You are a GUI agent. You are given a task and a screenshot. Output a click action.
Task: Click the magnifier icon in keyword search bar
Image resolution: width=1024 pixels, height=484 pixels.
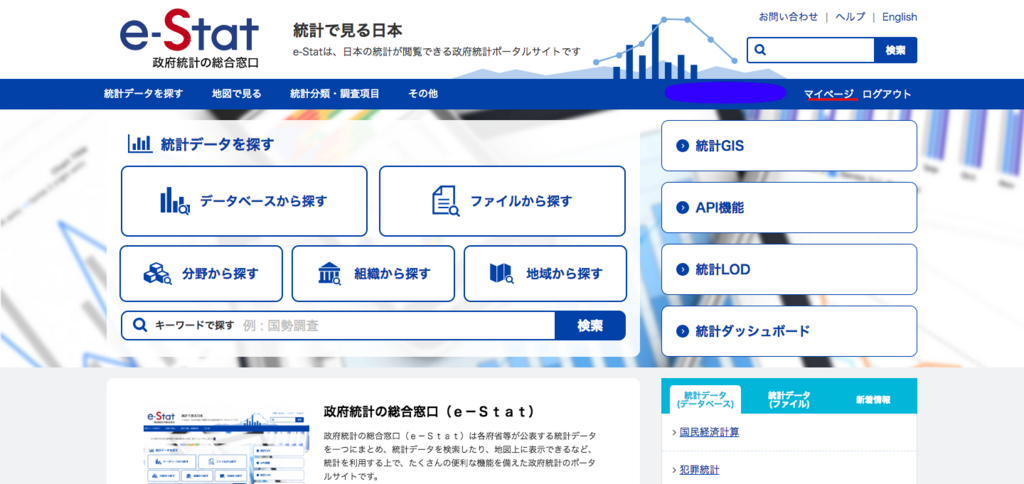coord(140,325)
